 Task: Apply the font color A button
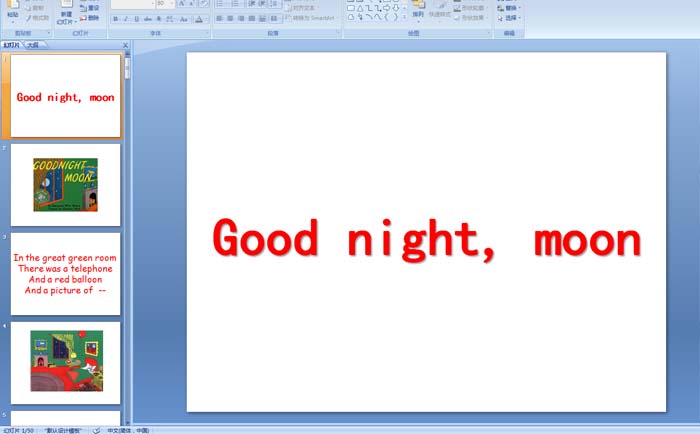click(199, 19)
